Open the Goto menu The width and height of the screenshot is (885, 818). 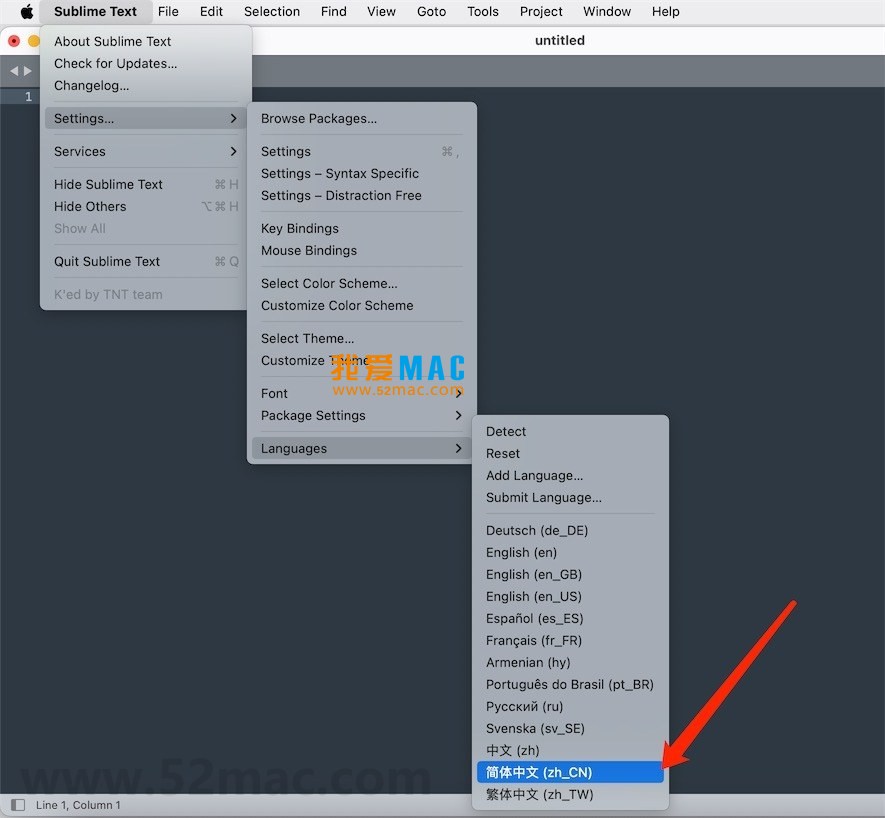(431, 11)
